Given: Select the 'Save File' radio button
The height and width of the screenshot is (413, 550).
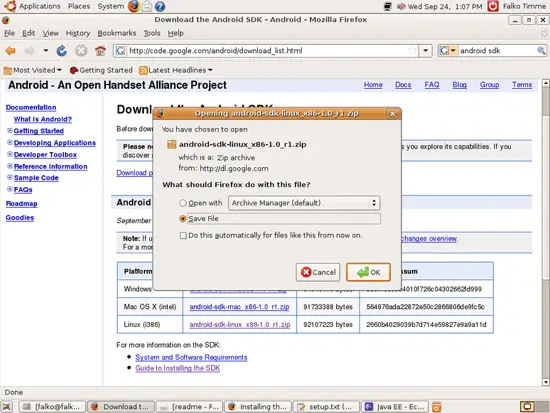Looking at the screenshot, I should pos(183,219).
